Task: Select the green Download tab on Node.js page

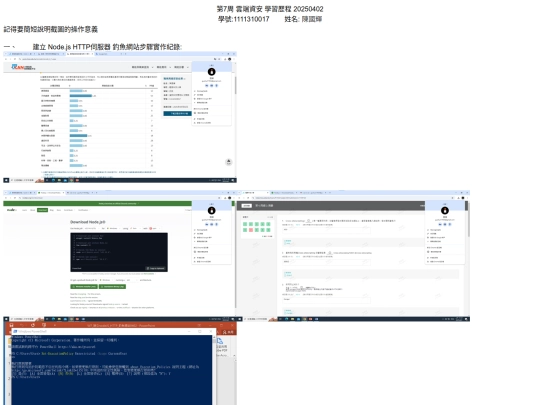Action: (42, 210)
